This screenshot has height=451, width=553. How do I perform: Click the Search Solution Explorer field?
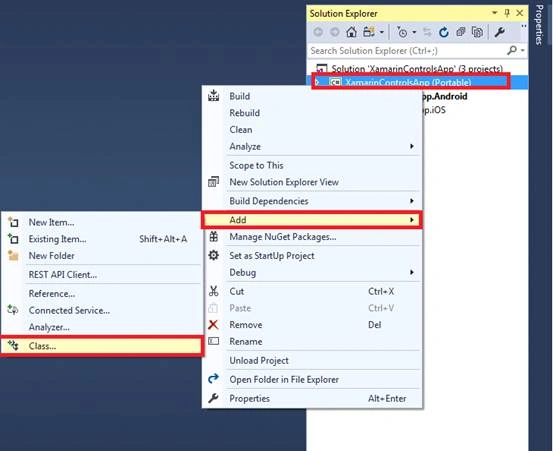(x=406, y=51)
